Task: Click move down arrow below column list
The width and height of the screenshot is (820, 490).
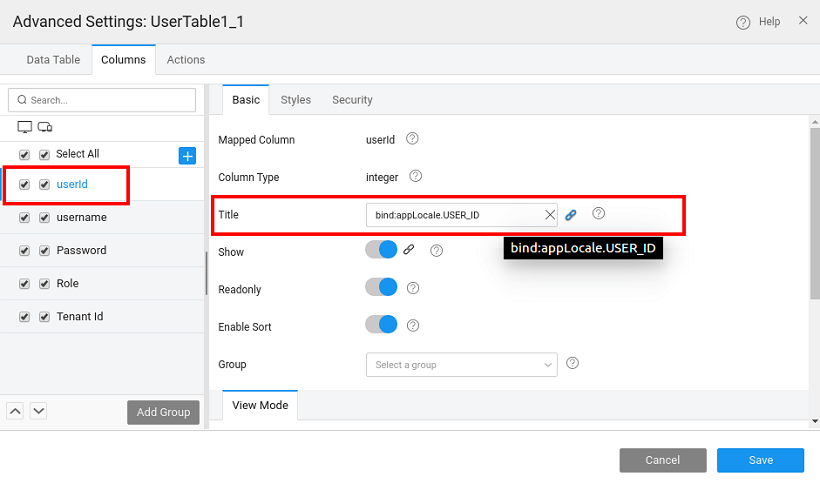Action: [x=38, y=411]
